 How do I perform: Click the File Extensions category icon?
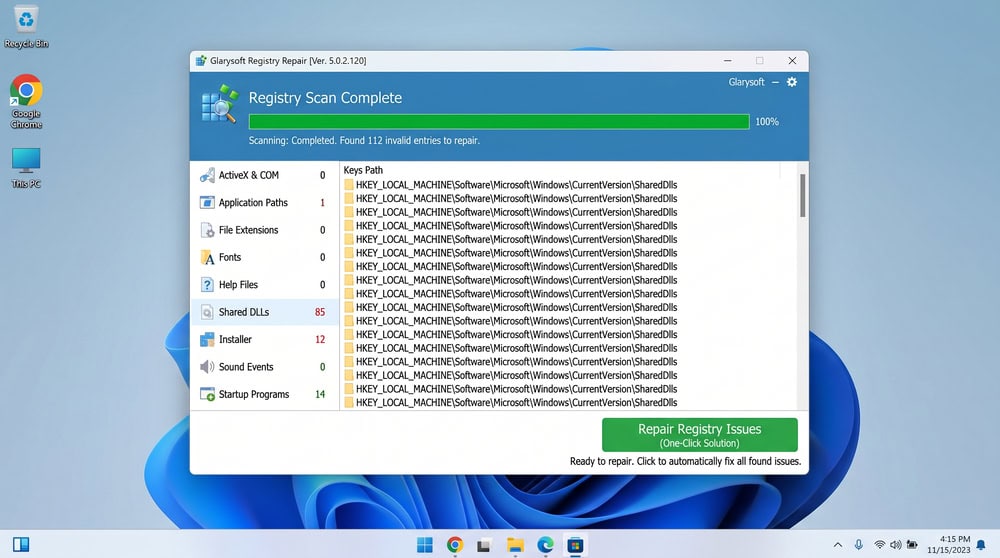click(x=207, y=230)
